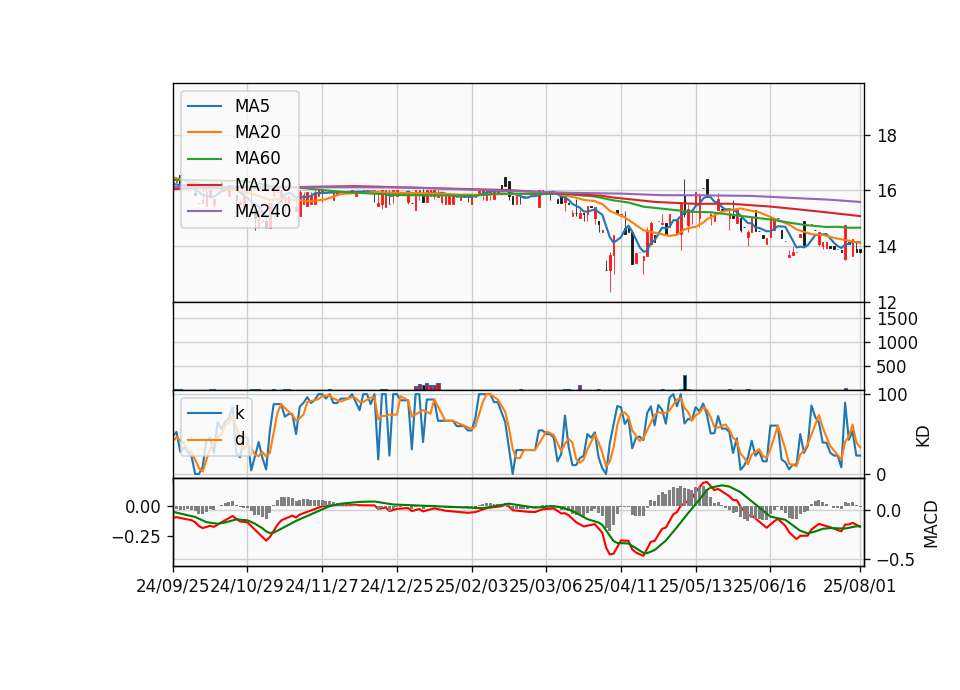Click the price axis value 14
Viewport: 960px width, 690px height.
[887, 247]
